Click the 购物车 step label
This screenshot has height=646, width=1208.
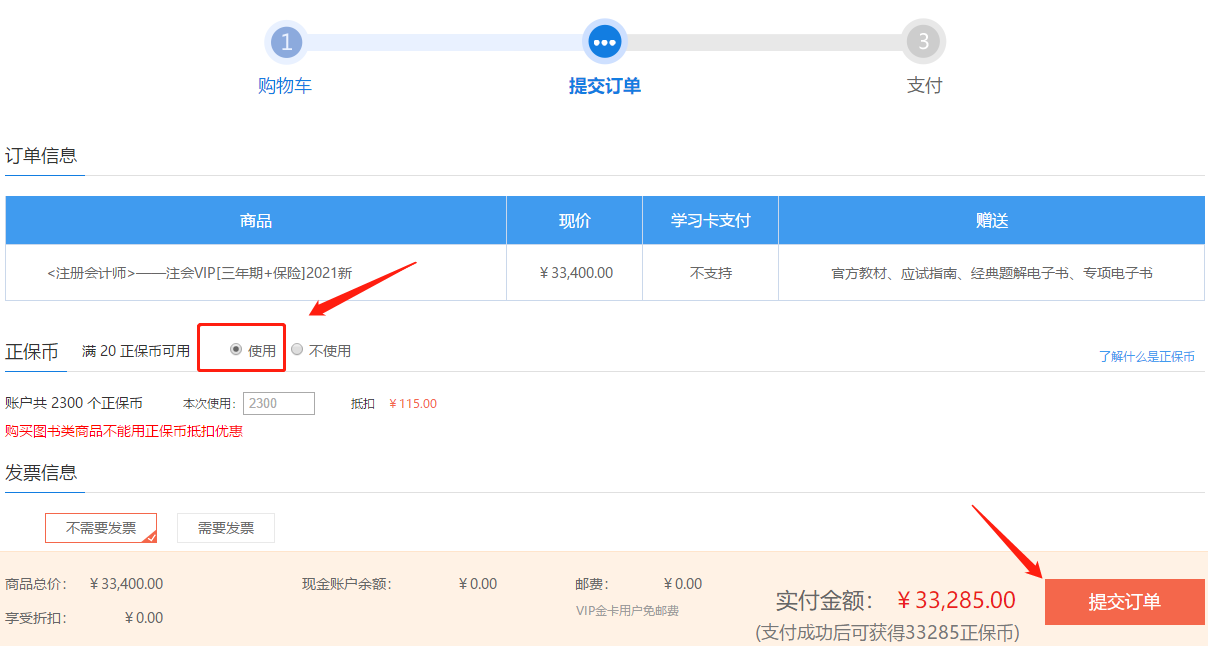point(287,86)
